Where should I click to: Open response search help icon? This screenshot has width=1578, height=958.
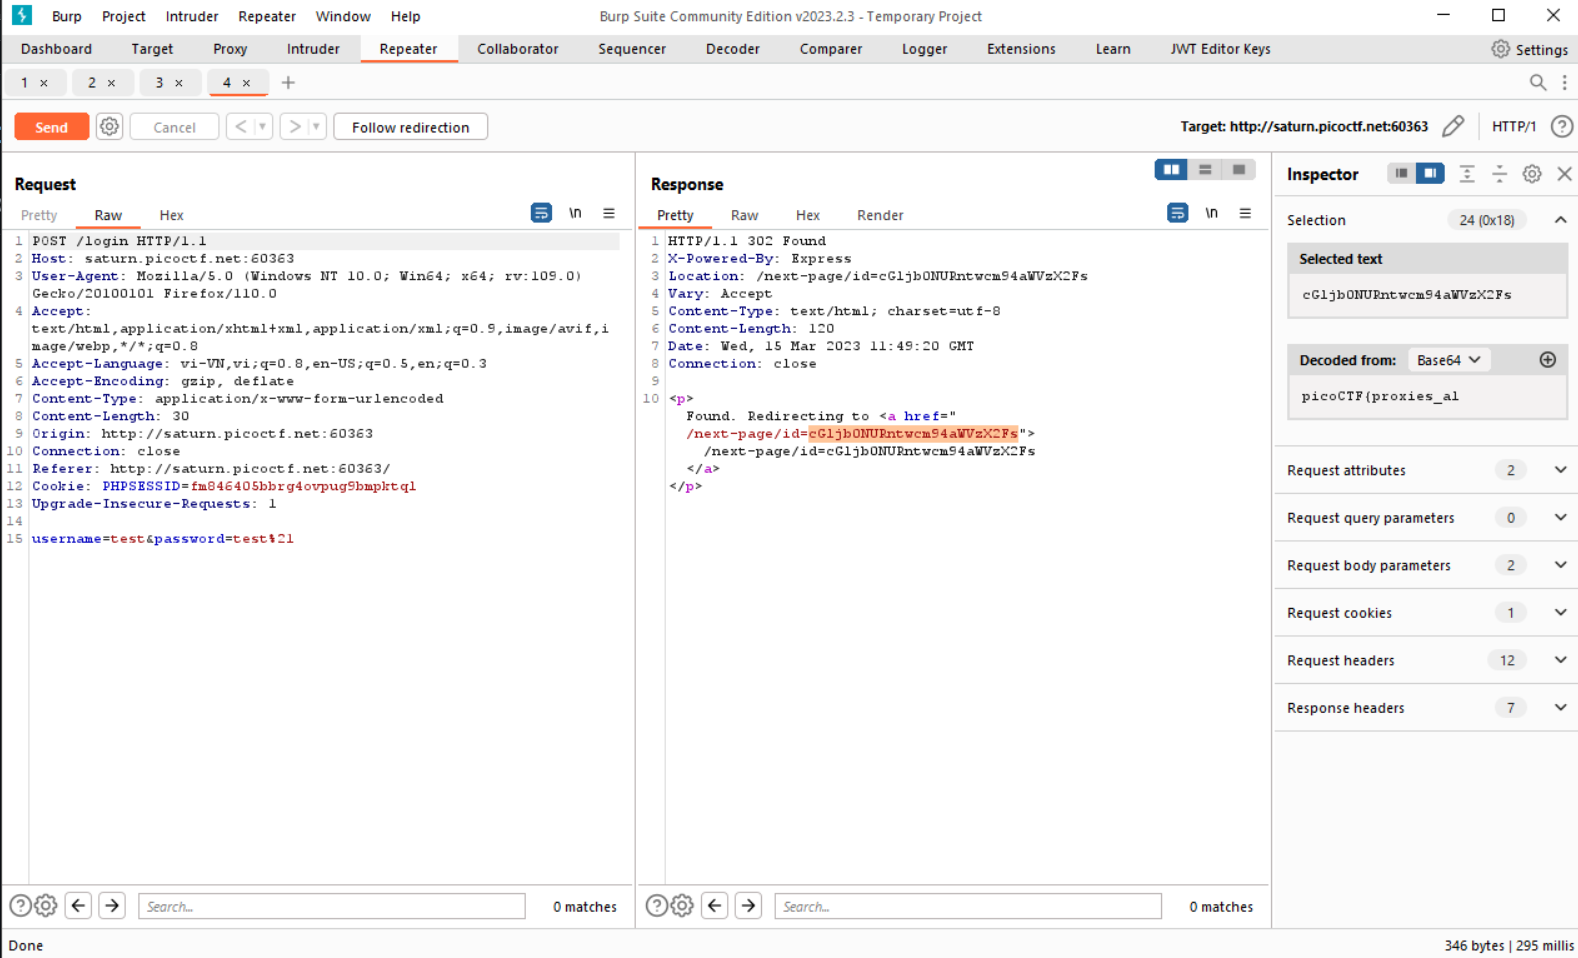[x=656, y=906]
